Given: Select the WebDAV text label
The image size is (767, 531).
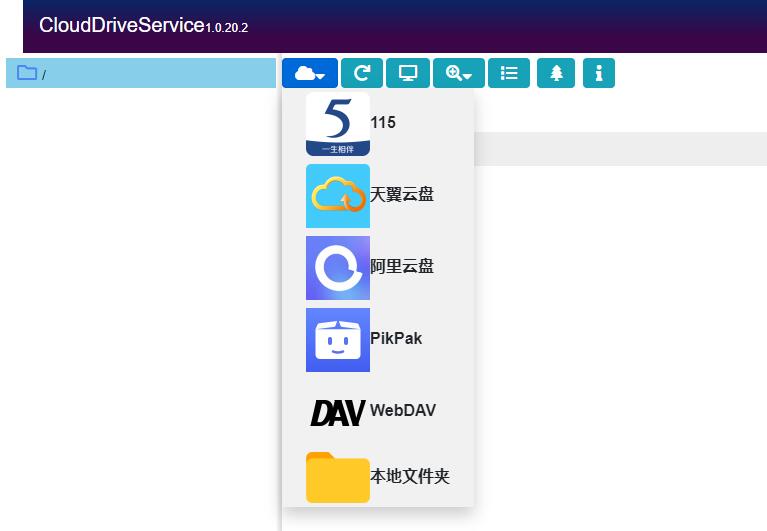Looking at the screenshot, I should click(403, 410).
